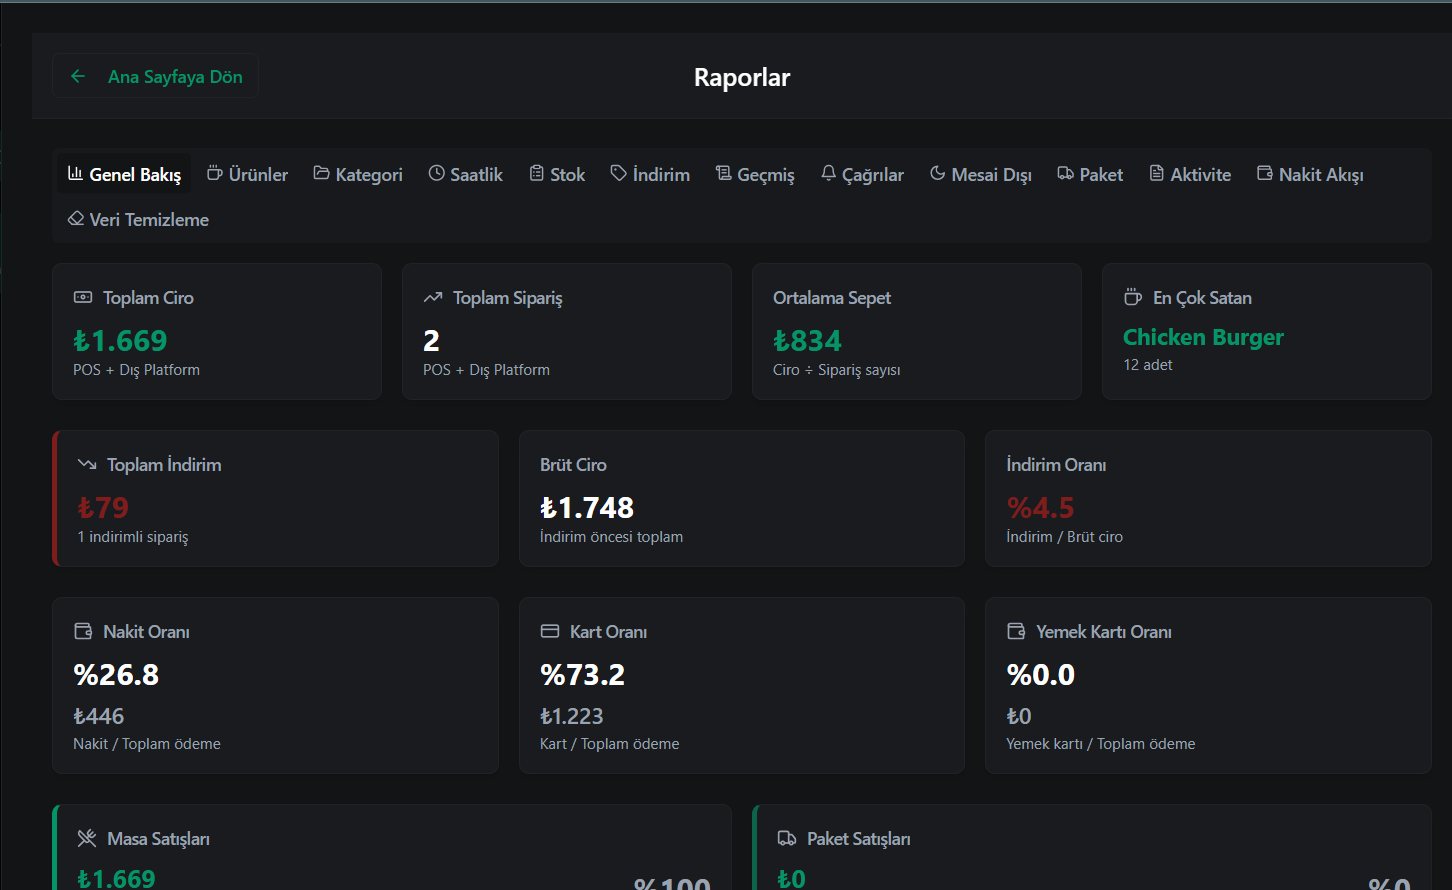Click the Raporlar page title

[742, 77]
